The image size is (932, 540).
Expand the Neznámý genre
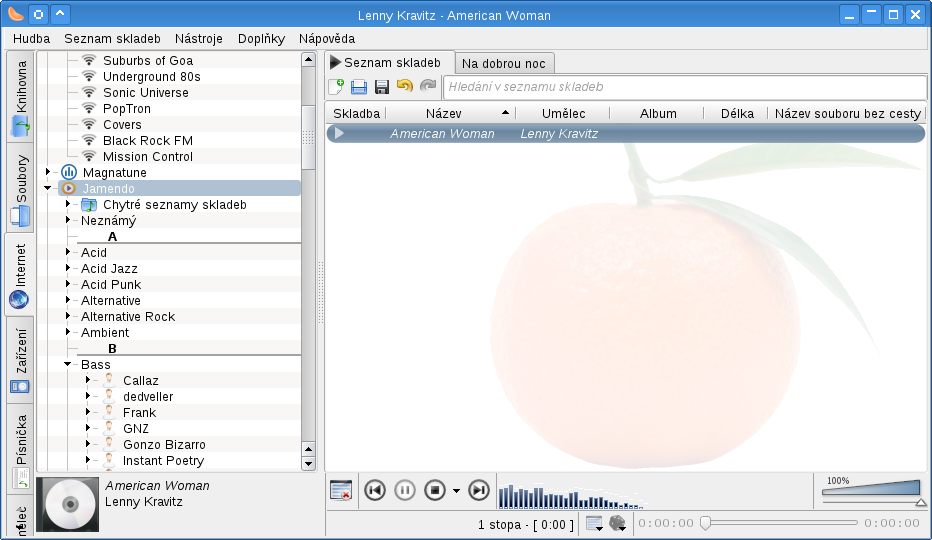(68, 220)
